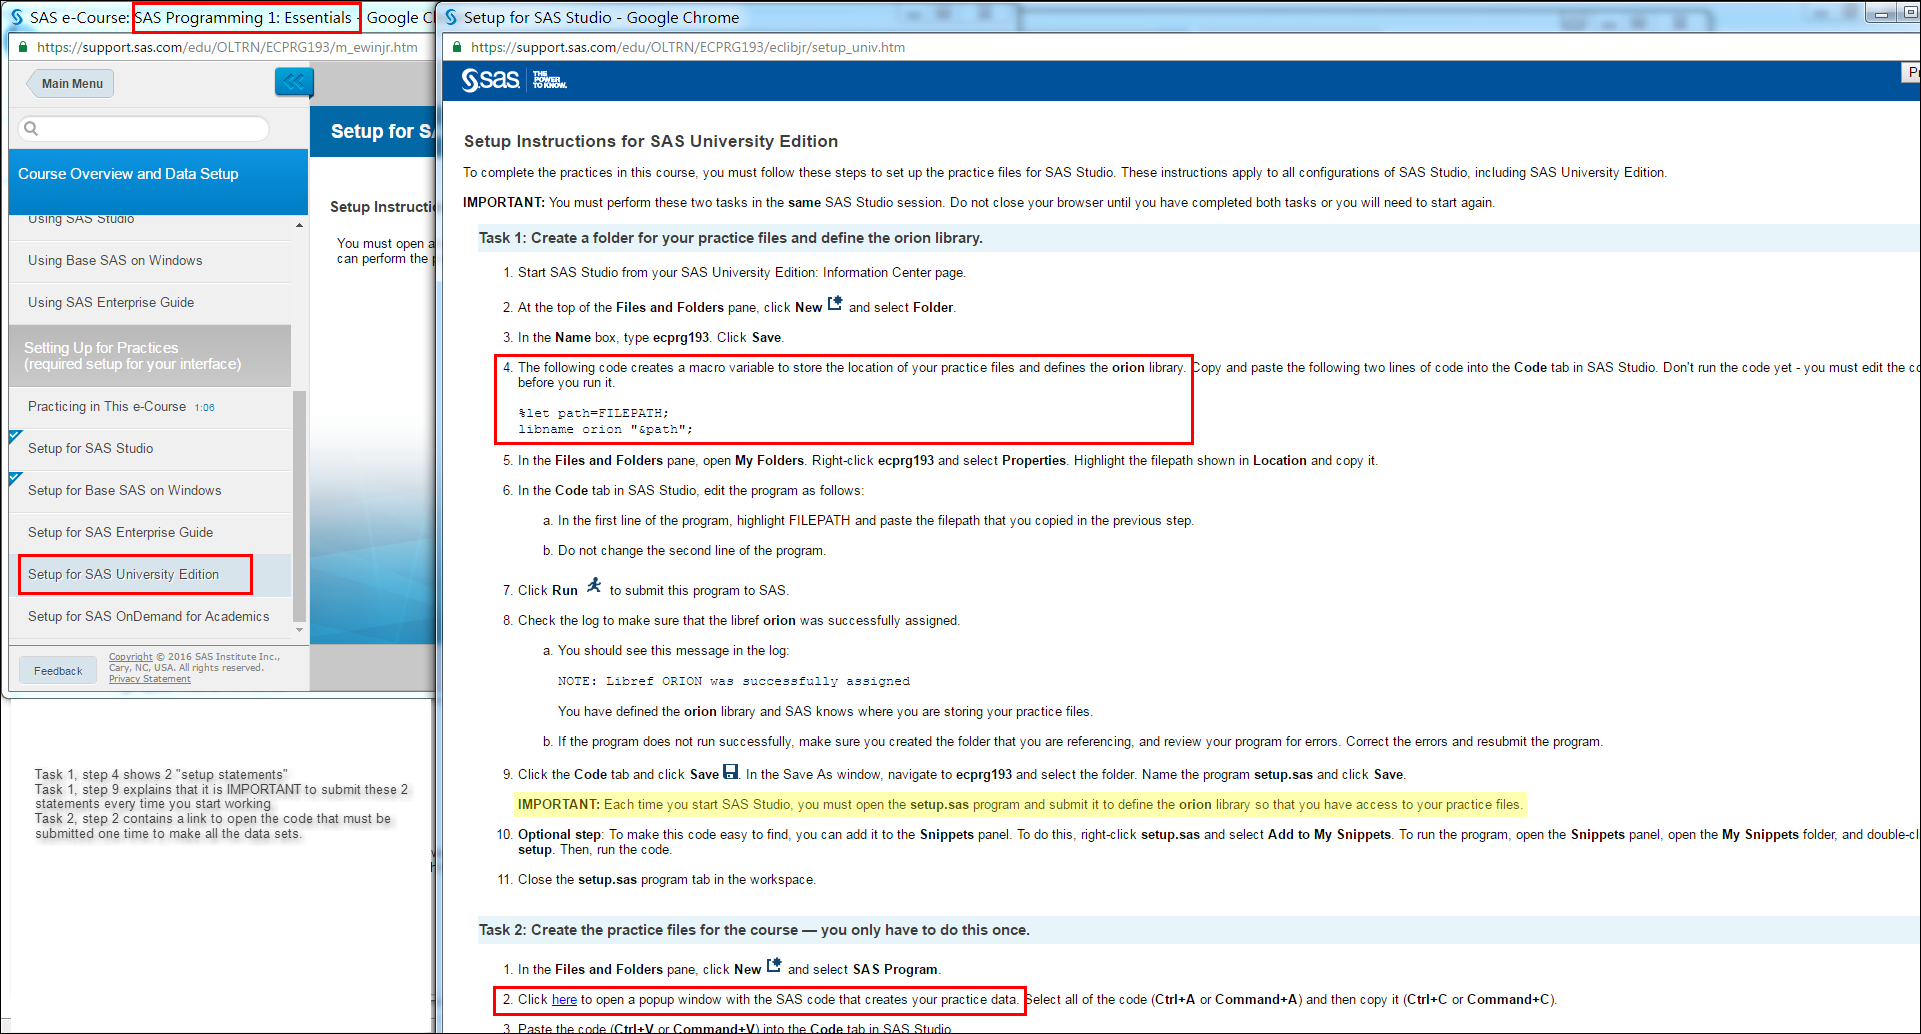Open the Privacy Statement link
Viewport: 1921px width, 1034px height.
click(x=149, y=679)
